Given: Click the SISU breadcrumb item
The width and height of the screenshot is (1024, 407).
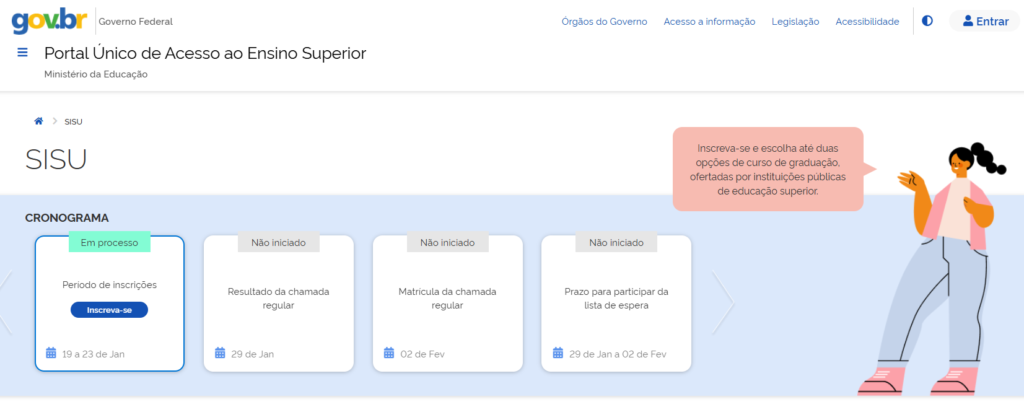Looking at the screenshot, I should tap(73, 122).
